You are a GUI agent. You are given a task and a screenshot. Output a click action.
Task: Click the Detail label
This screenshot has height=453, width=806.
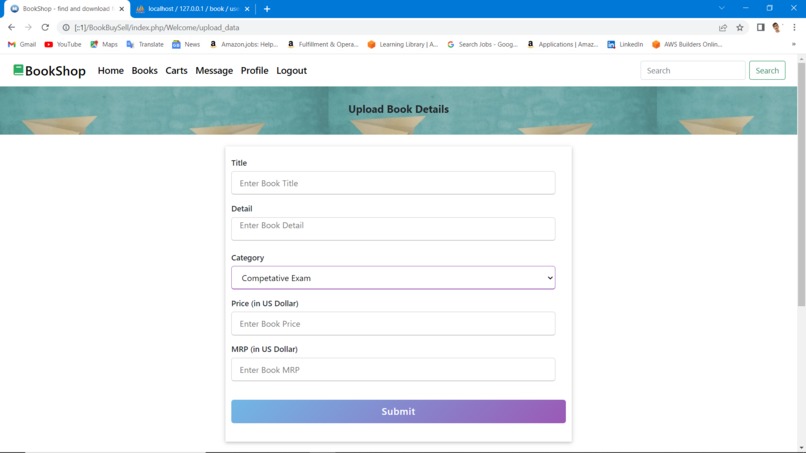point(242,208)
